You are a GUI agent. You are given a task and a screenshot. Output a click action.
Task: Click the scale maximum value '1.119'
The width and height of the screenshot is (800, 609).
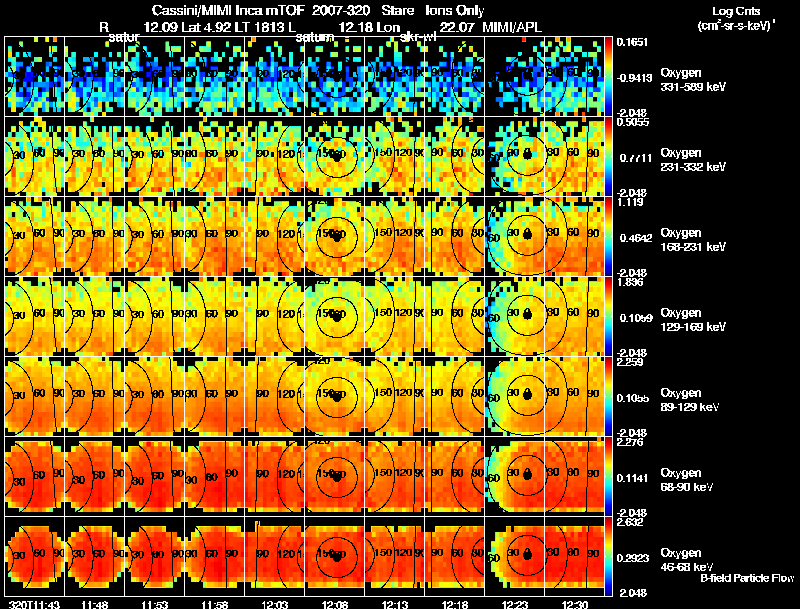click(630, 202)
